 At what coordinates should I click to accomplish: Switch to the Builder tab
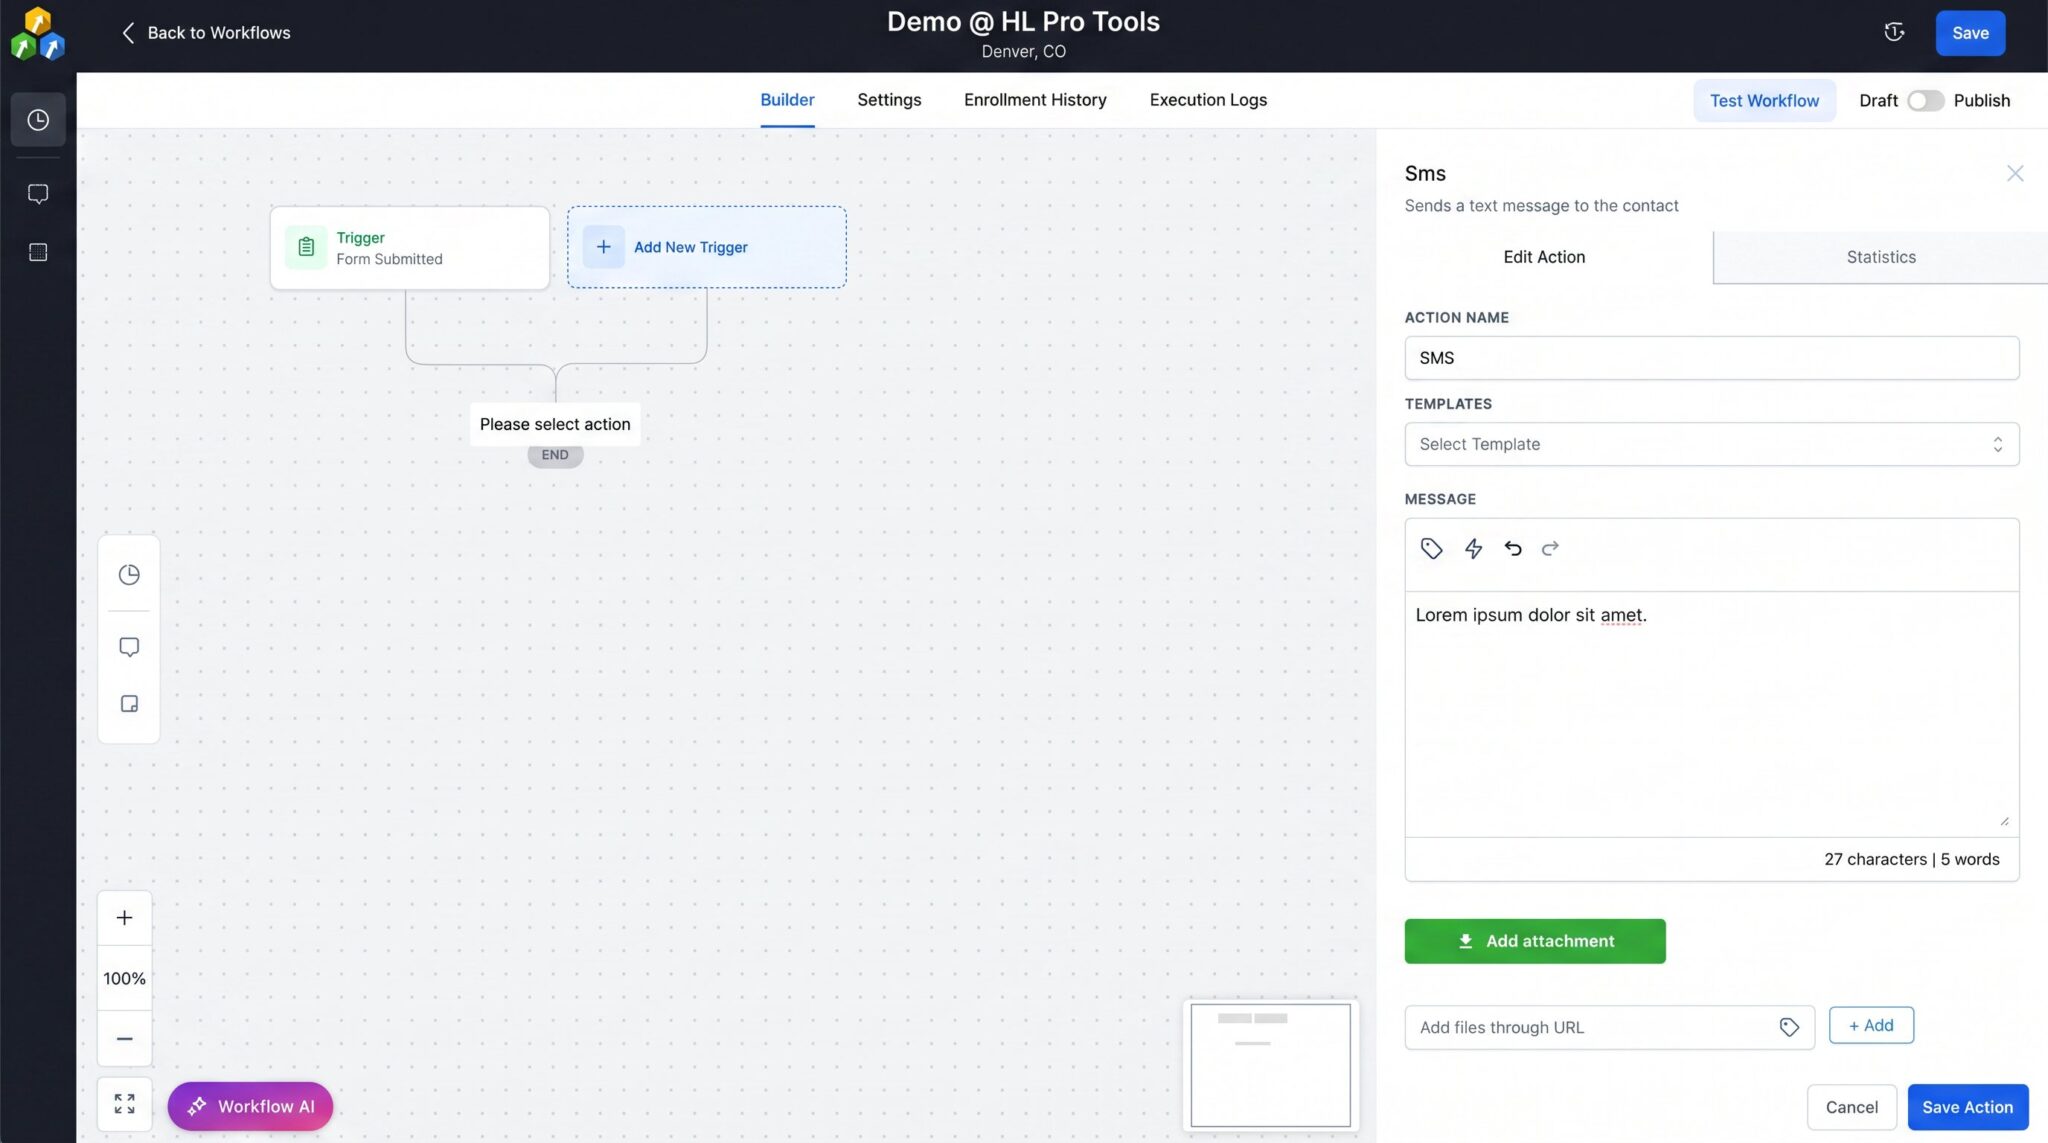tap(787, 100)
